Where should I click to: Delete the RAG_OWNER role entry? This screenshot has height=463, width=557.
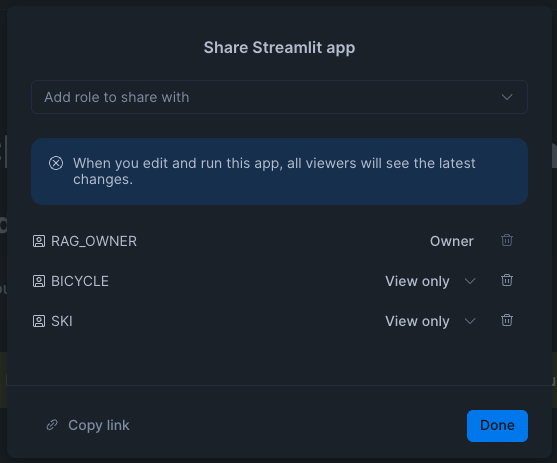(x=507, y=240)
